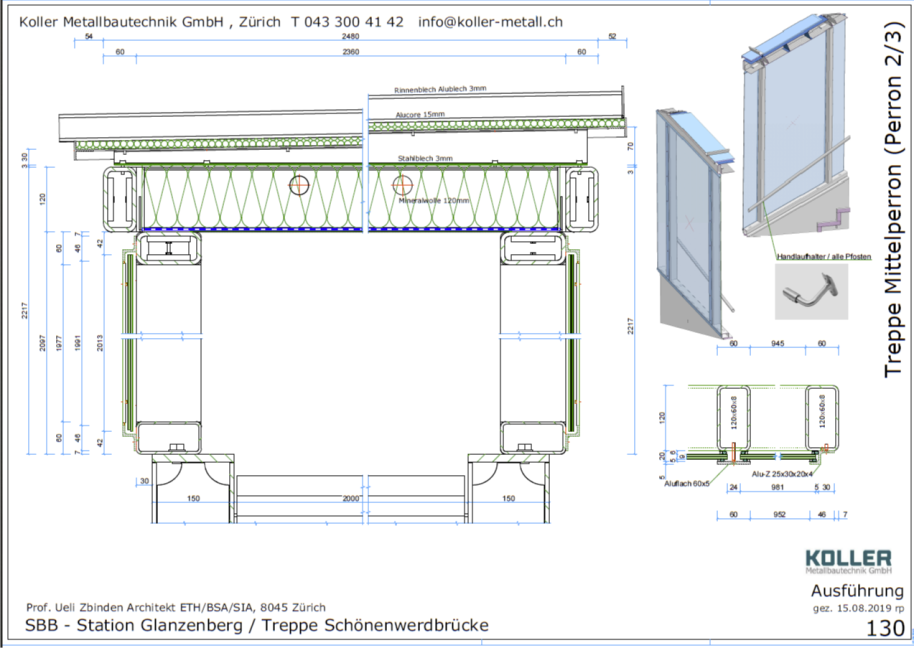Screen dimensions: 914x648
Task: Select the 120x60x8 post profile drawing
Action: pos(732,415)
